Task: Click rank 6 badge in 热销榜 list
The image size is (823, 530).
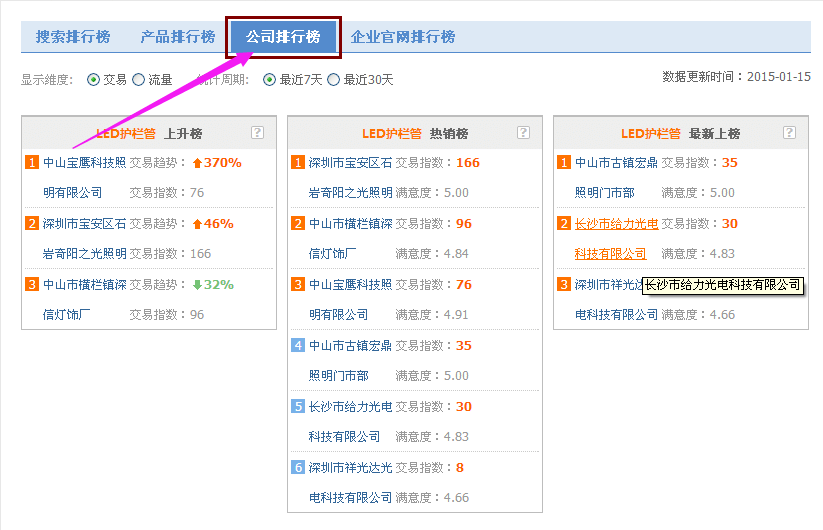Action: (298, 468)
